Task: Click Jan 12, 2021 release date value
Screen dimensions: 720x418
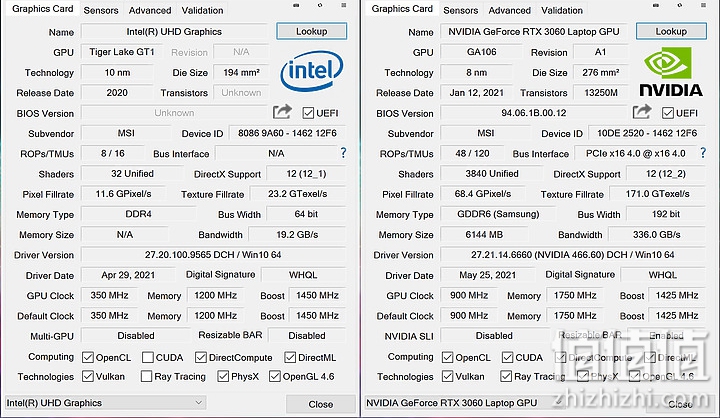Action: pyautogui.click(x=477, y=92)
